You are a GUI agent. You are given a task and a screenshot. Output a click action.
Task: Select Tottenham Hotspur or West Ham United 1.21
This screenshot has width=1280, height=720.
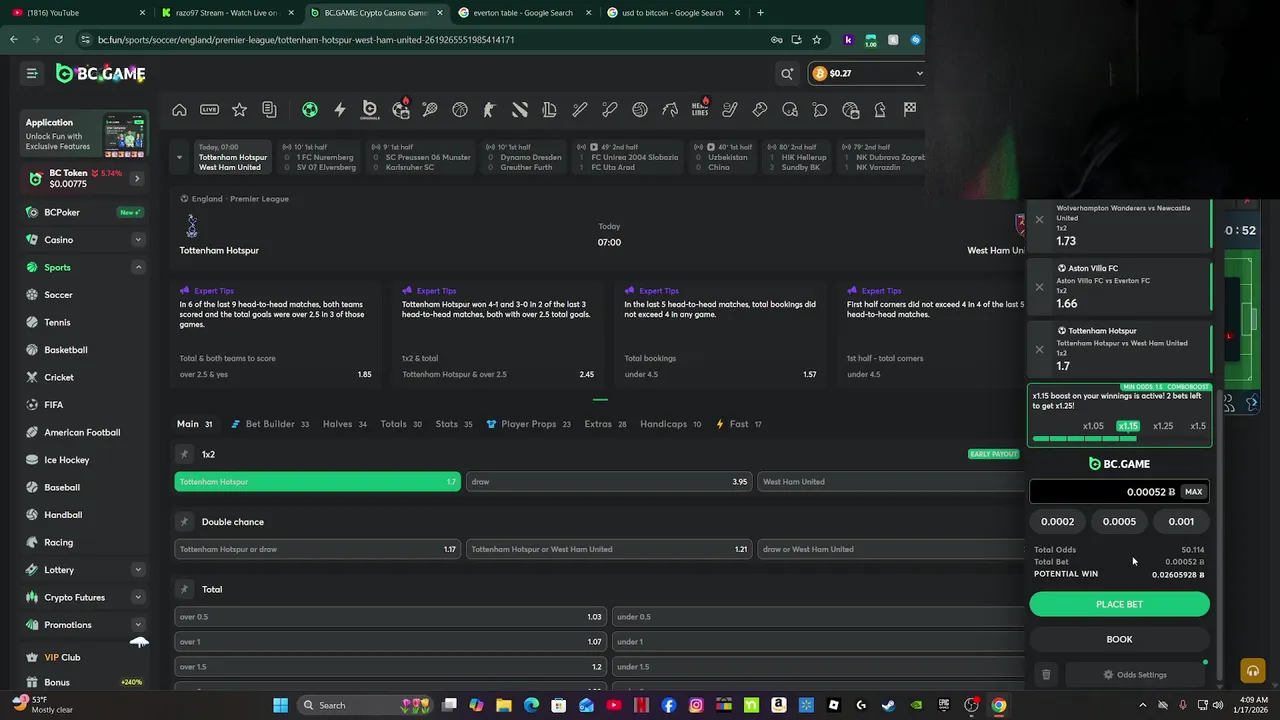pos(609,549)
